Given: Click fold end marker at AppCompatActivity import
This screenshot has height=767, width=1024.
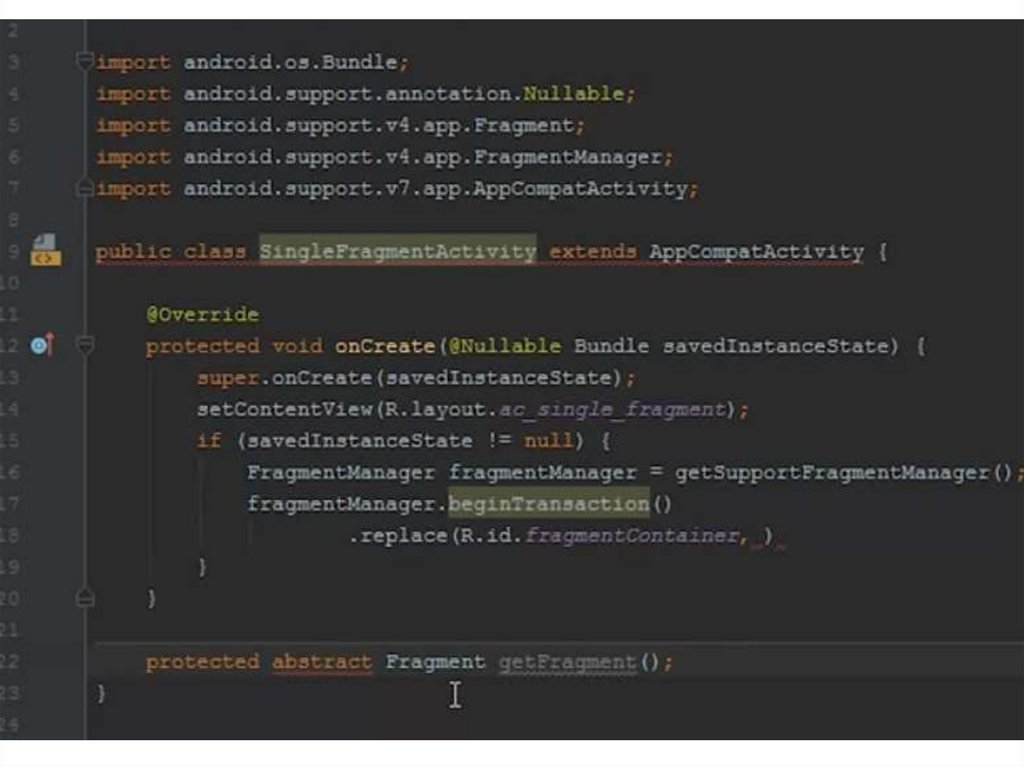Looking at the screenshot, I should 85,188.
